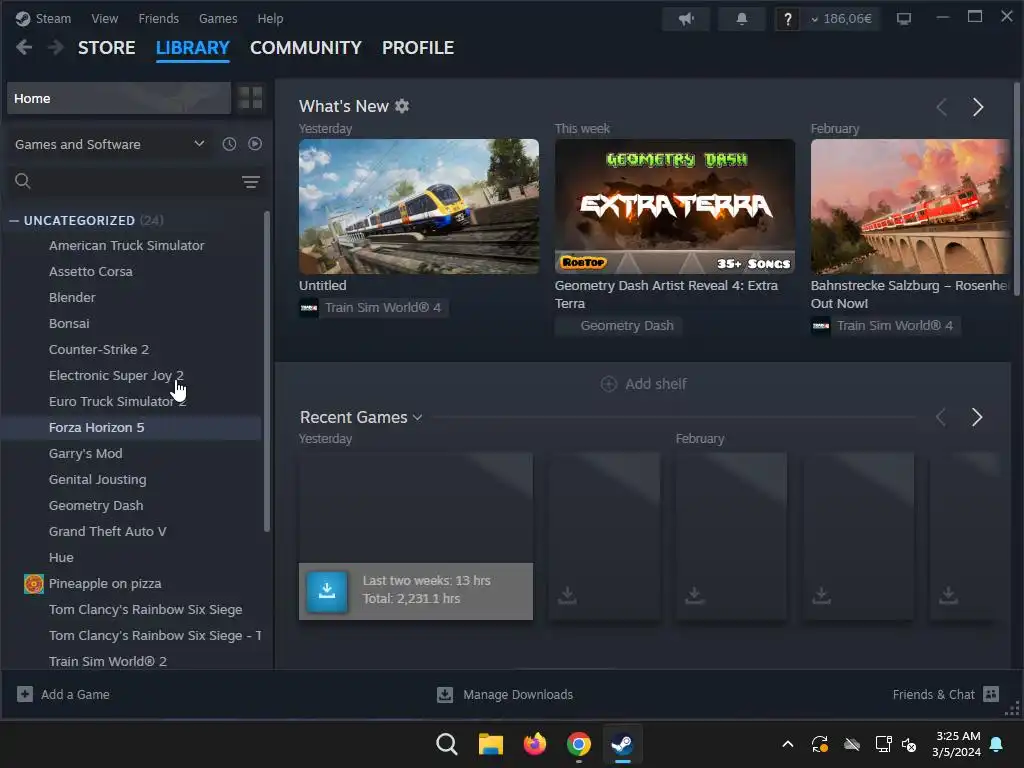Click the library search input field
Screen dimensions: 1024x768
(134, 182)
